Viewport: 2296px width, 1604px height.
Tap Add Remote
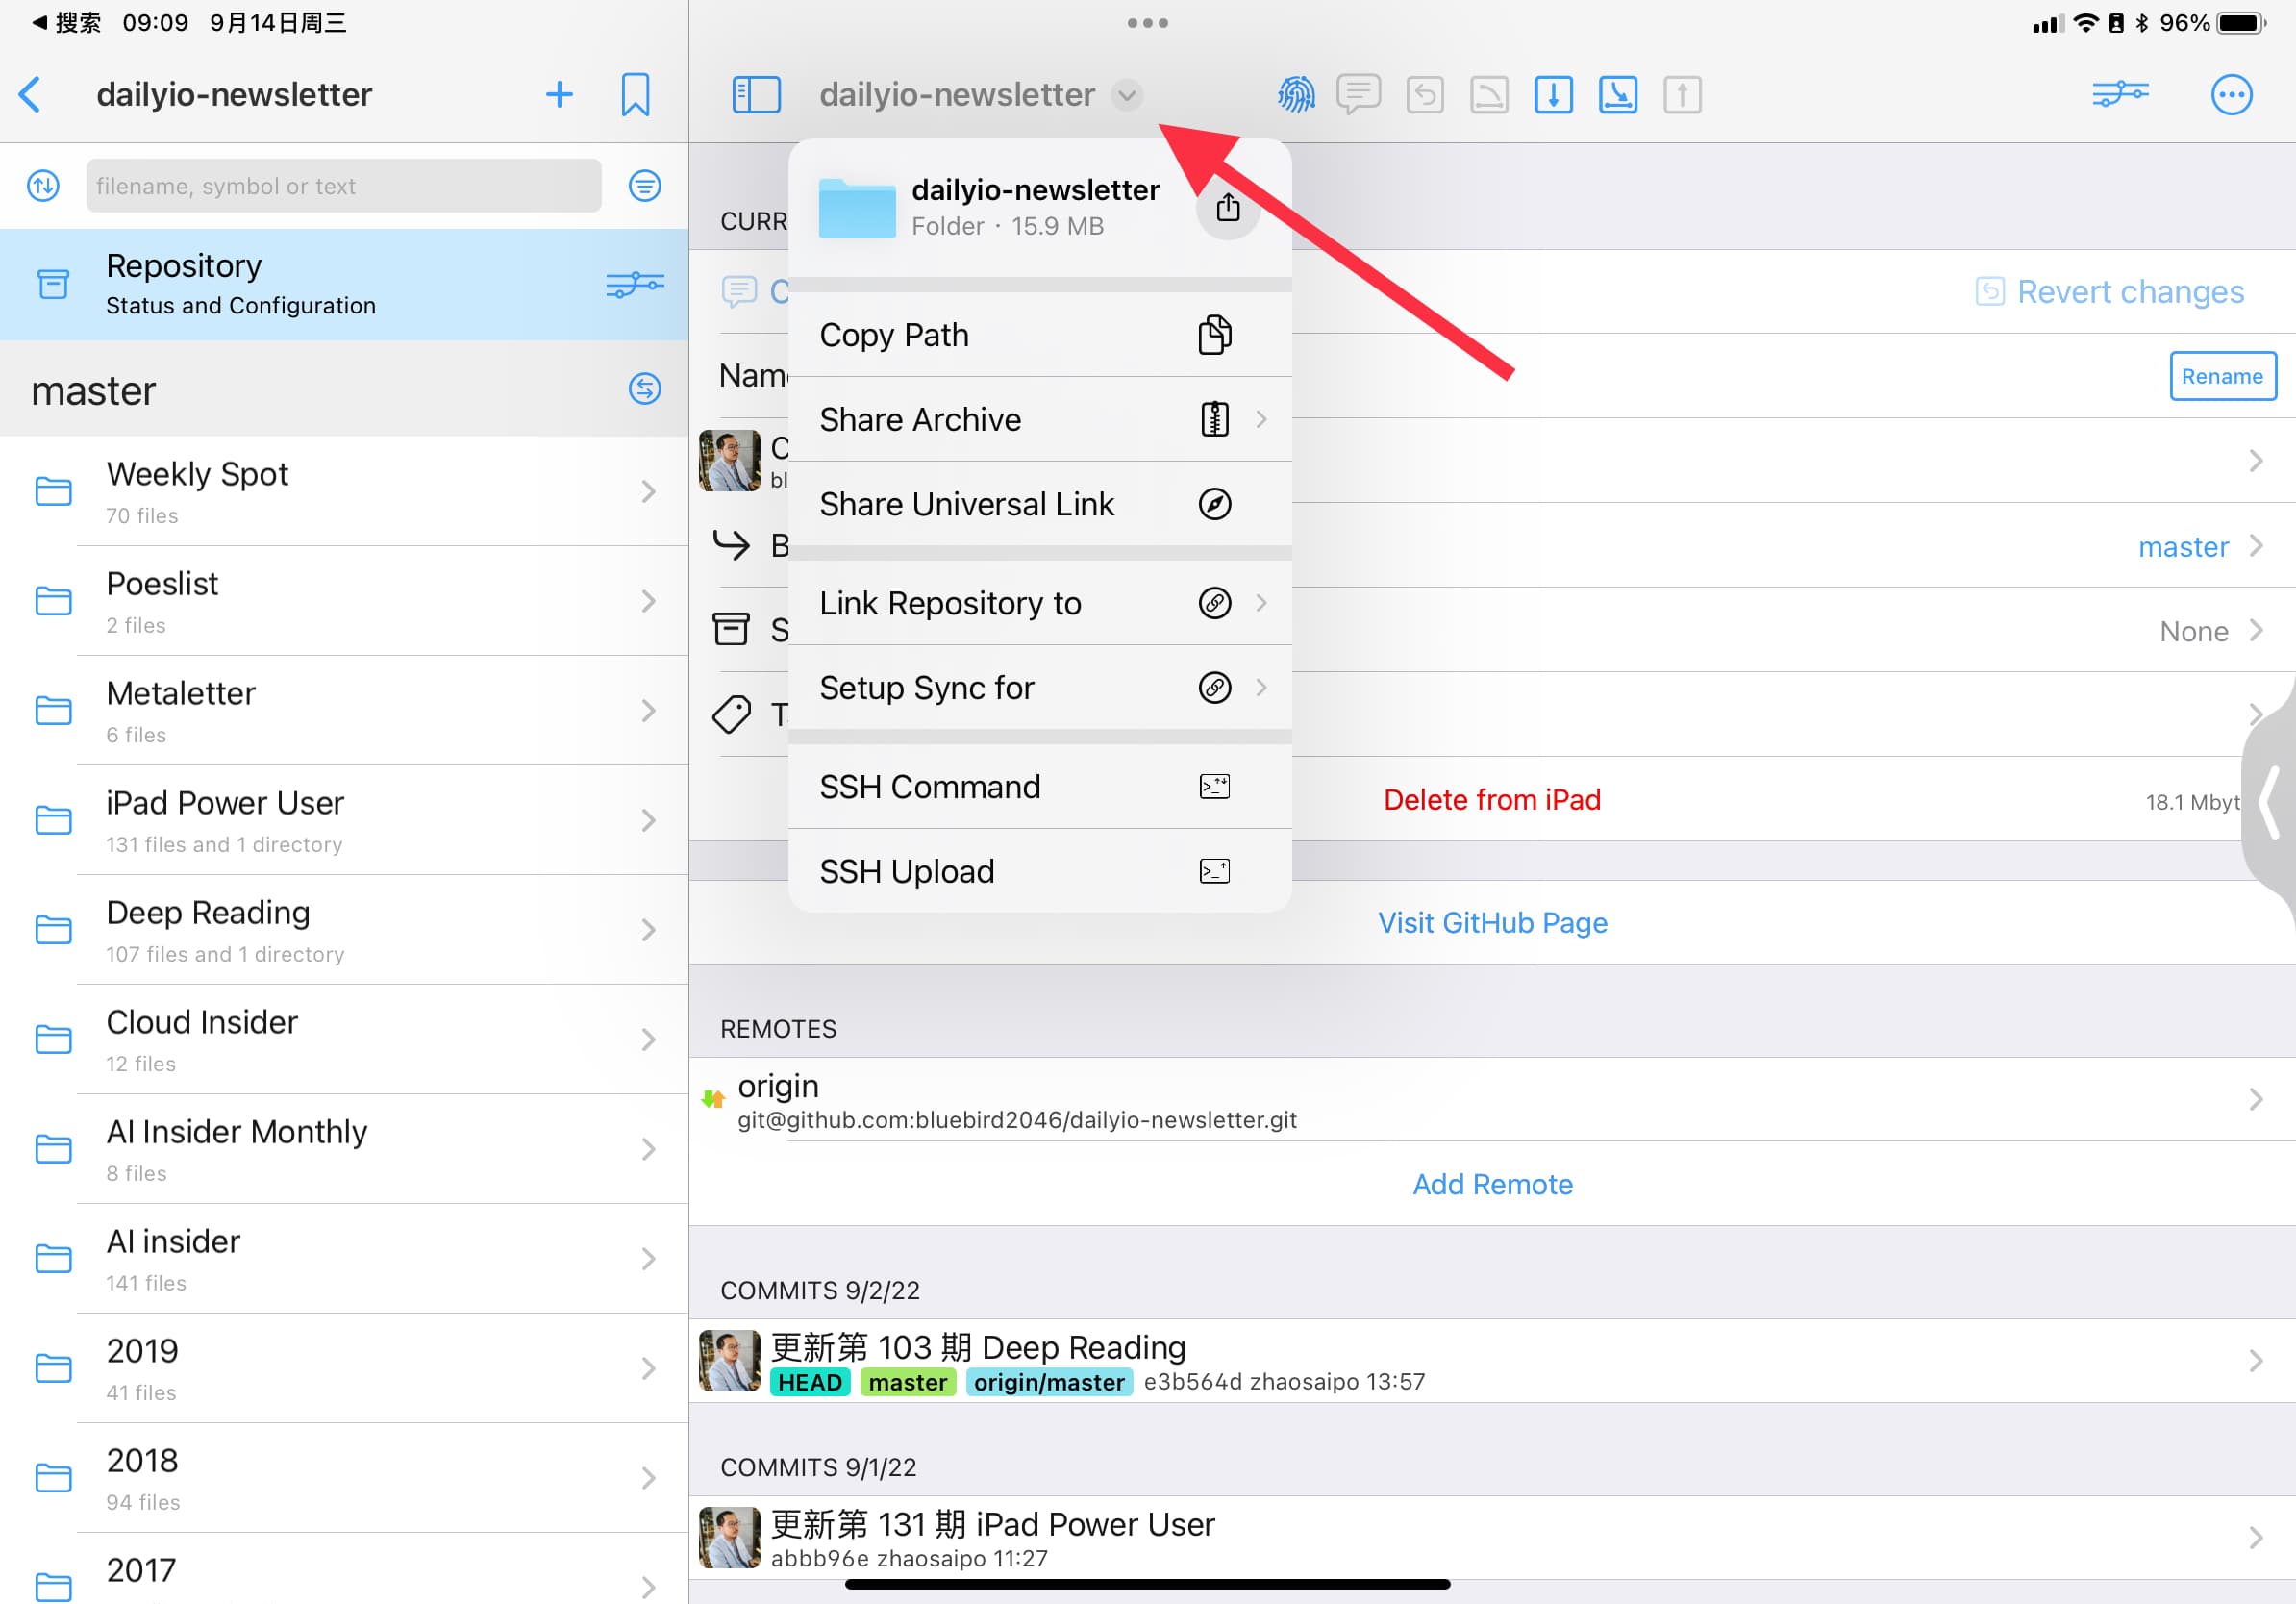point(1492,1184)
